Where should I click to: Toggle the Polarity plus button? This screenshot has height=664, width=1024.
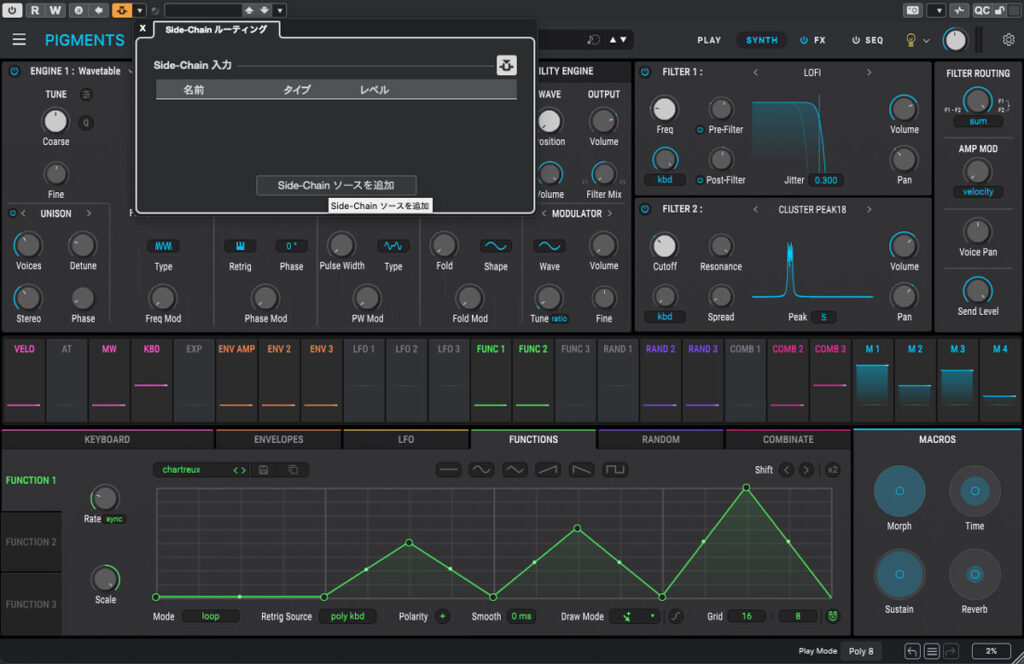pos(442,616)
